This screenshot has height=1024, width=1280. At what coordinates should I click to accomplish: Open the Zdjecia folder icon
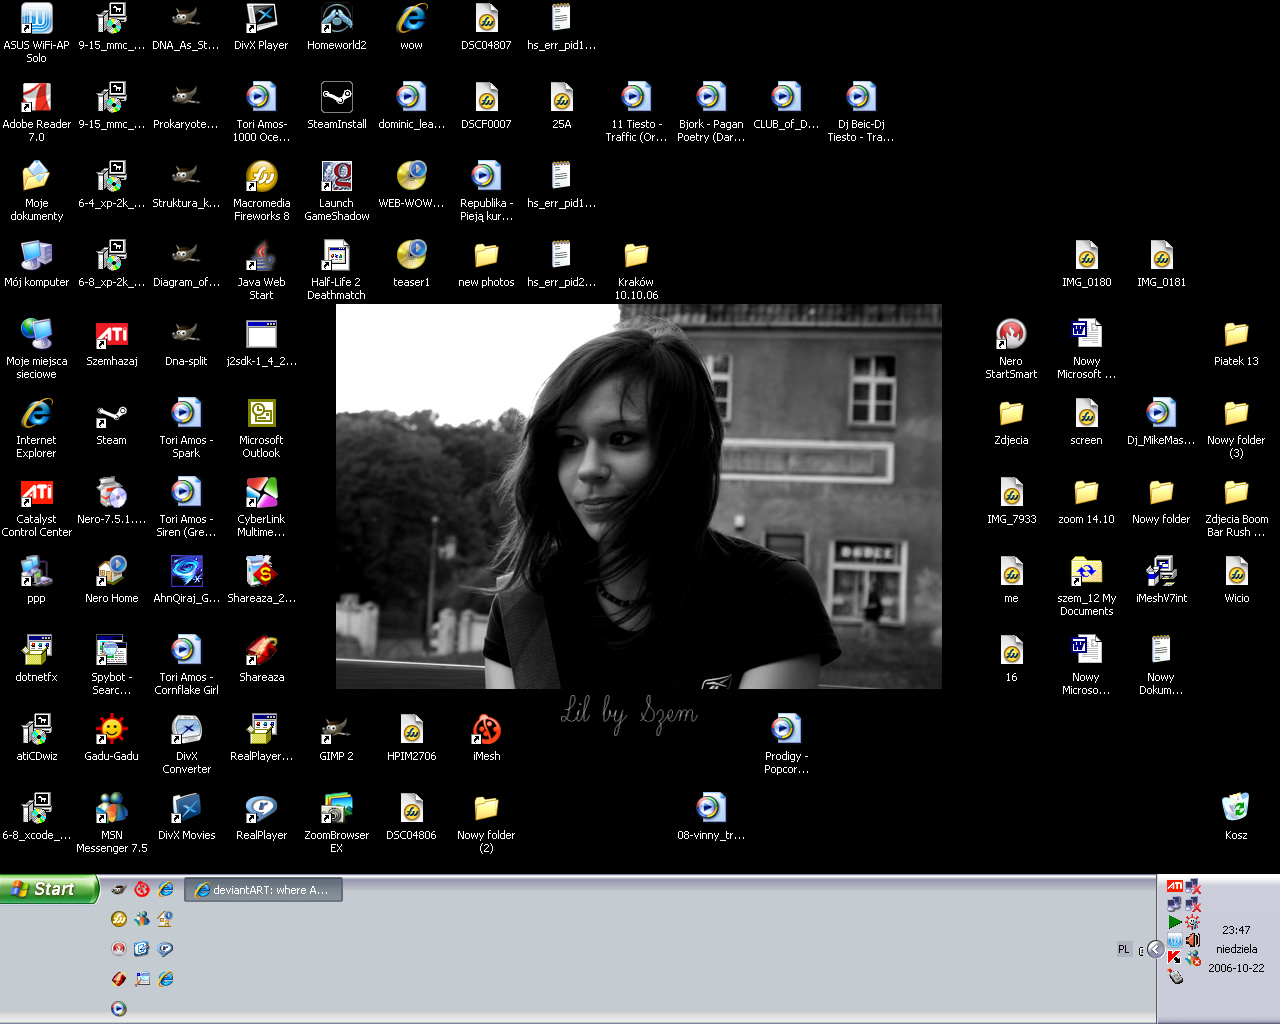coord(1011,421)
